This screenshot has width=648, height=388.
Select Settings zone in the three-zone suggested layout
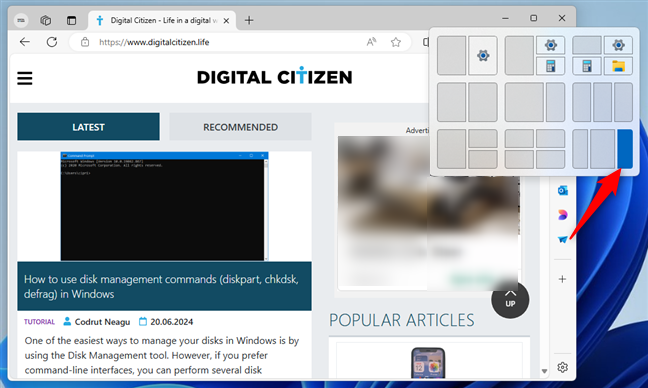click(x=550, y=45)
